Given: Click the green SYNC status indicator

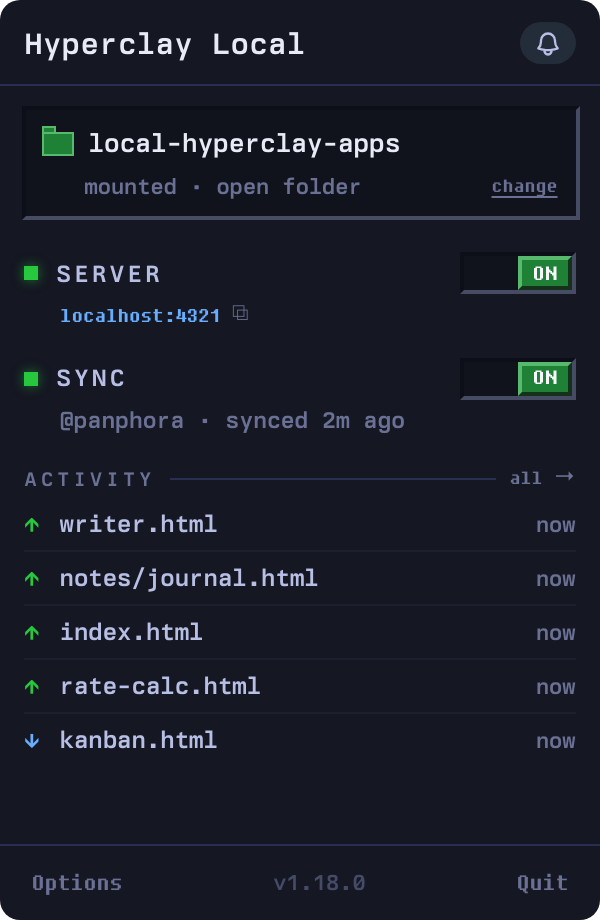Looking at the screenshot, I should 31,378.
